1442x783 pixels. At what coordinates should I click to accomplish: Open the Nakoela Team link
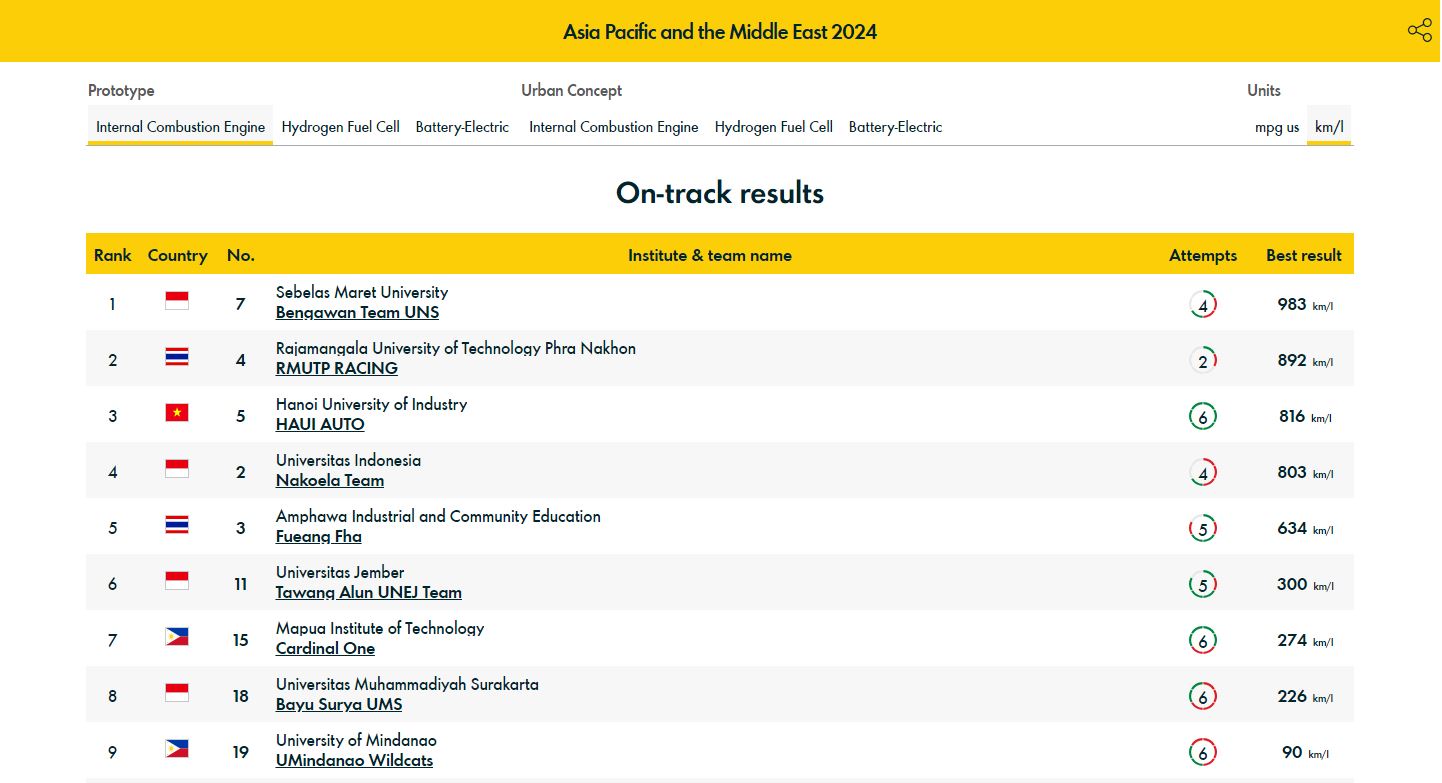330,481
